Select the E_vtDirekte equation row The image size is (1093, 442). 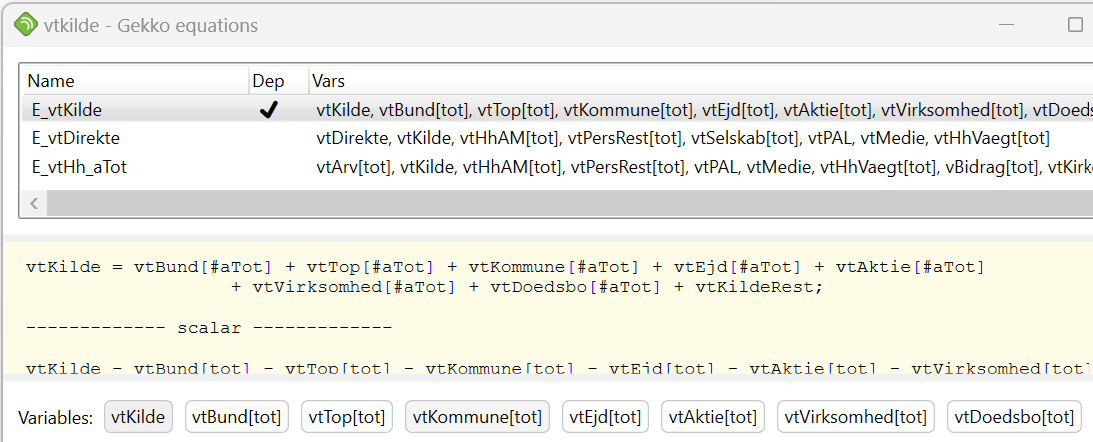pyautogui.click(x=76, y=139)
